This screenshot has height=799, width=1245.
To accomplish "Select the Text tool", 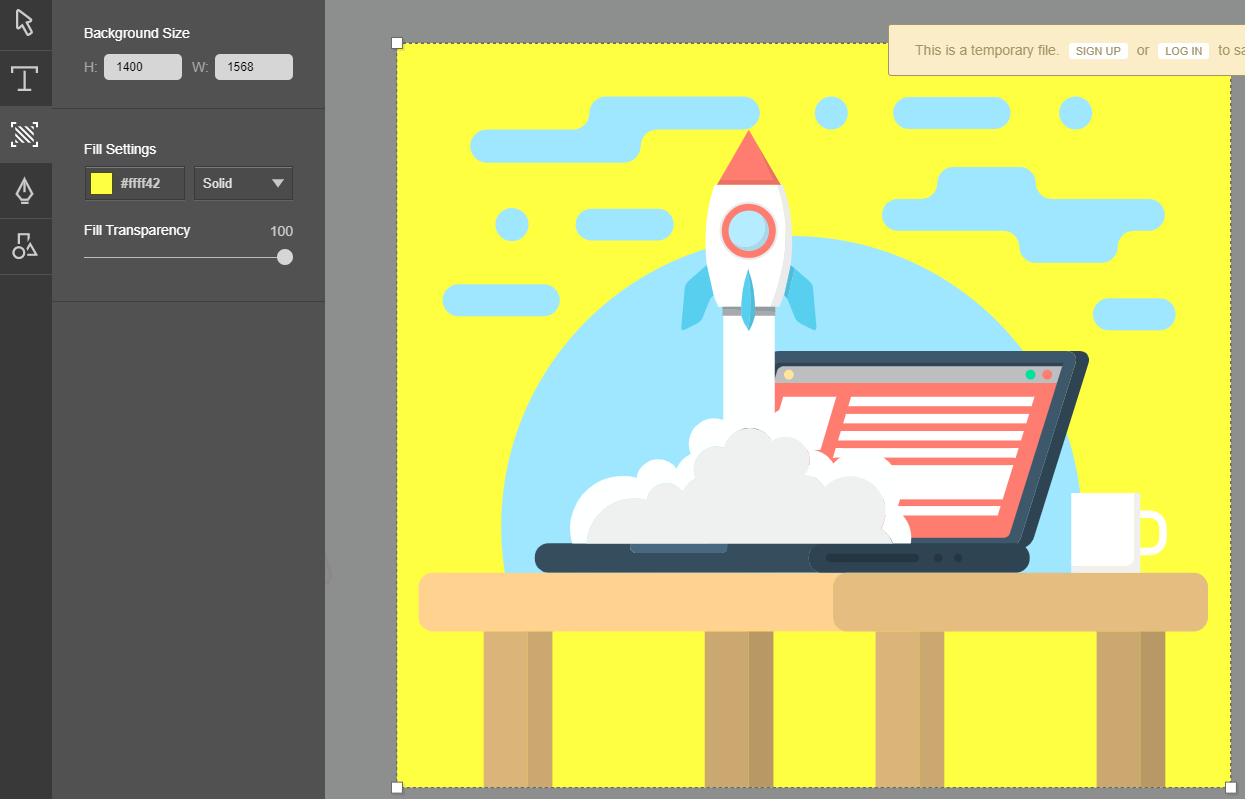I will (25, 79).
